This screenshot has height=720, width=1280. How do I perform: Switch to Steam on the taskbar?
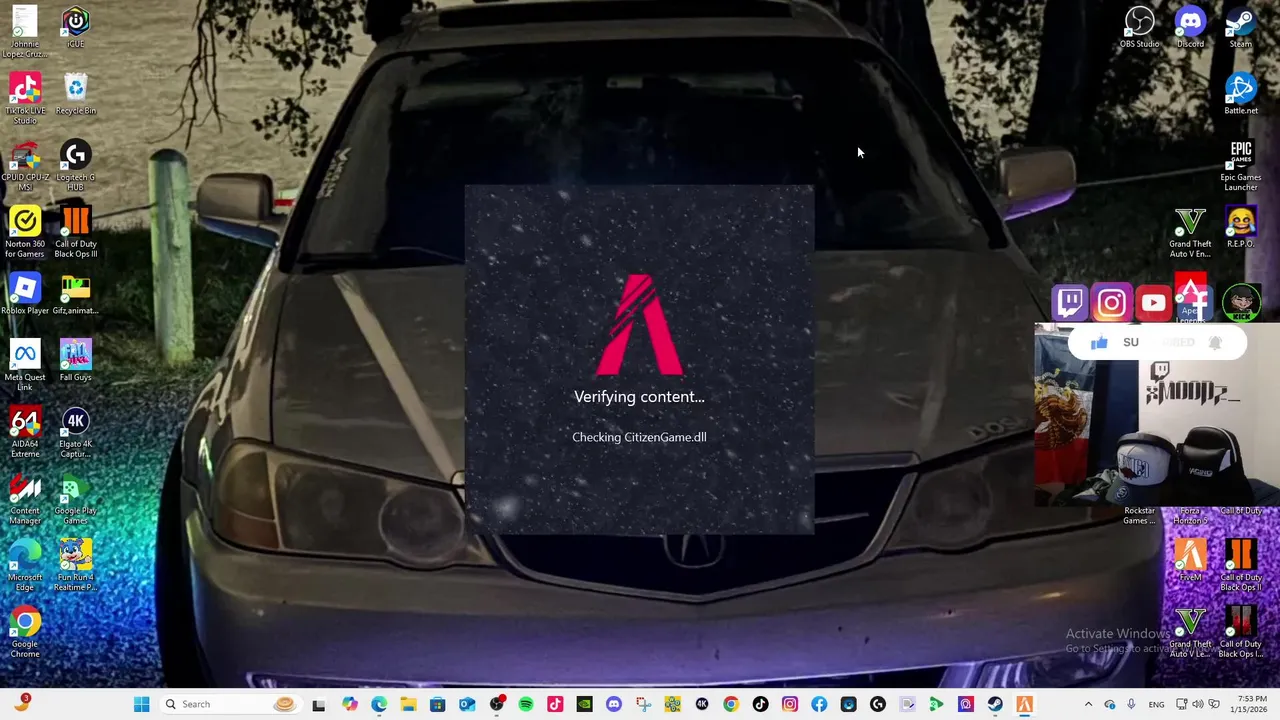pos(995,704)
